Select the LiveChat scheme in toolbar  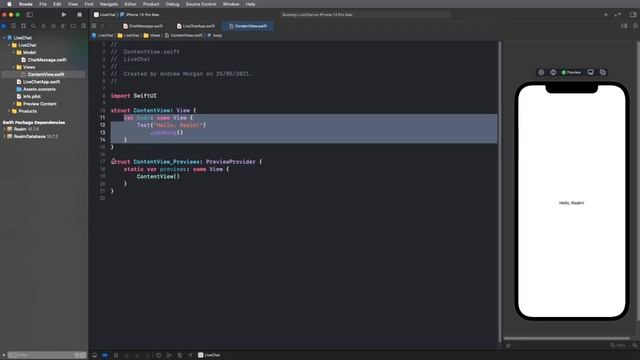point(104,14)
